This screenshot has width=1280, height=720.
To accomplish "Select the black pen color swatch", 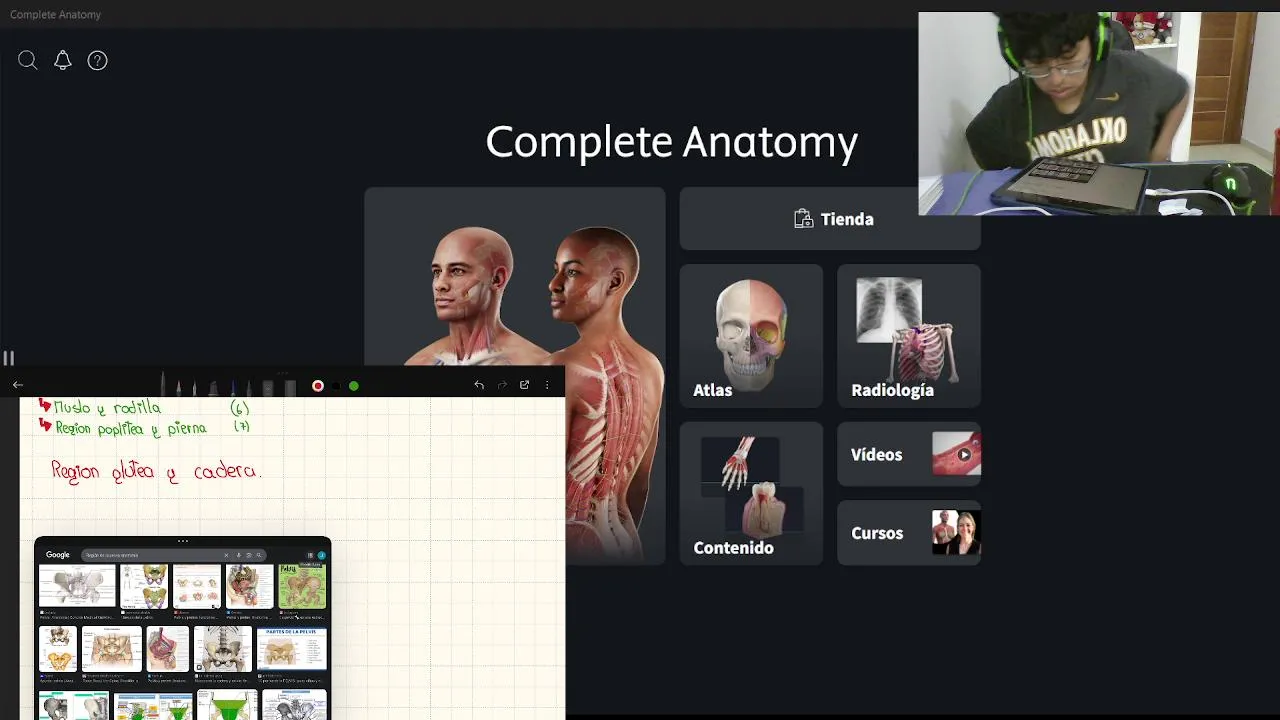I will click(336, 386).
